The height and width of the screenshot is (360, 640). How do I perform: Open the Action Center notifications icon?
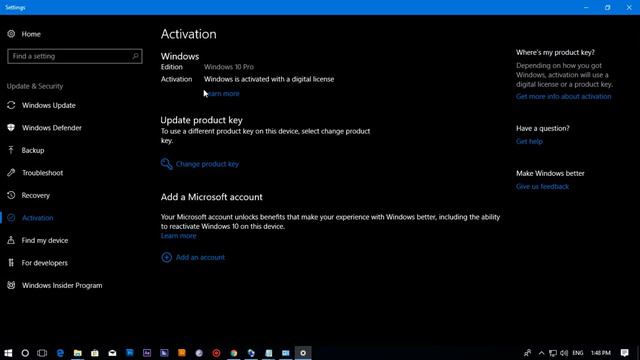tap(624, 353)
